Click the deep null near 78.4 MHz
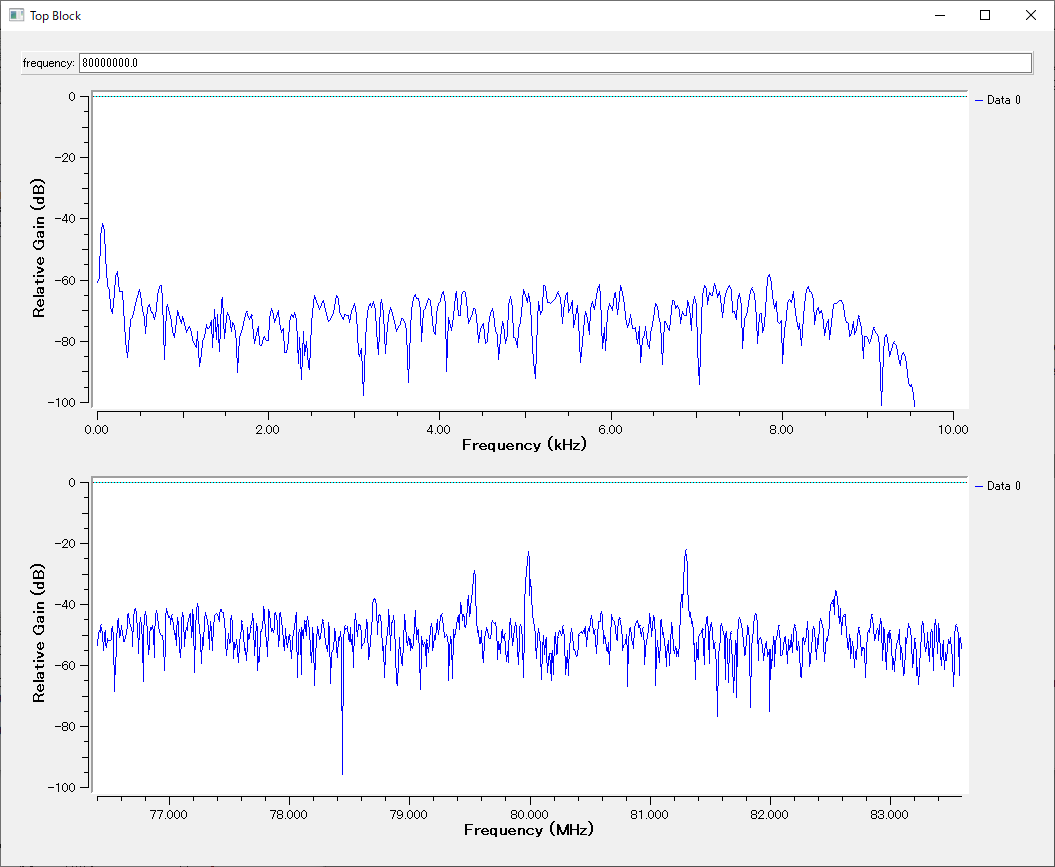Image resolution: width=1055 pixels, height=867 pixels. (342, 771)
